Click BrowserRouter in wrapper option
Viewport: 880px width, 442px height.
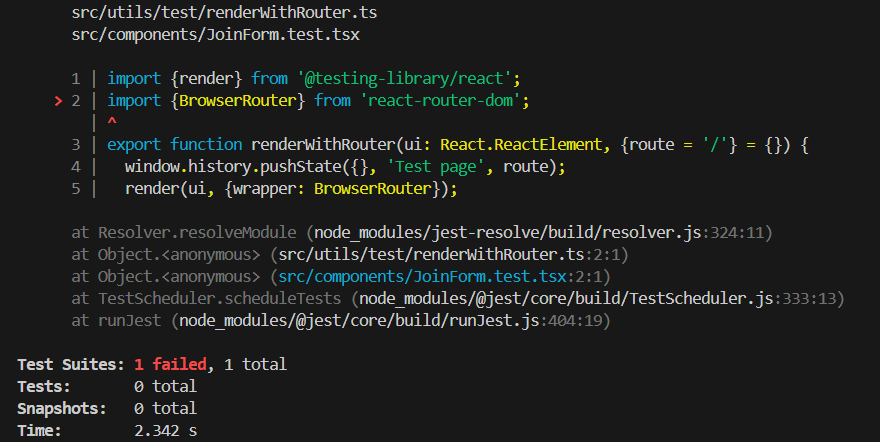[373, 189]
